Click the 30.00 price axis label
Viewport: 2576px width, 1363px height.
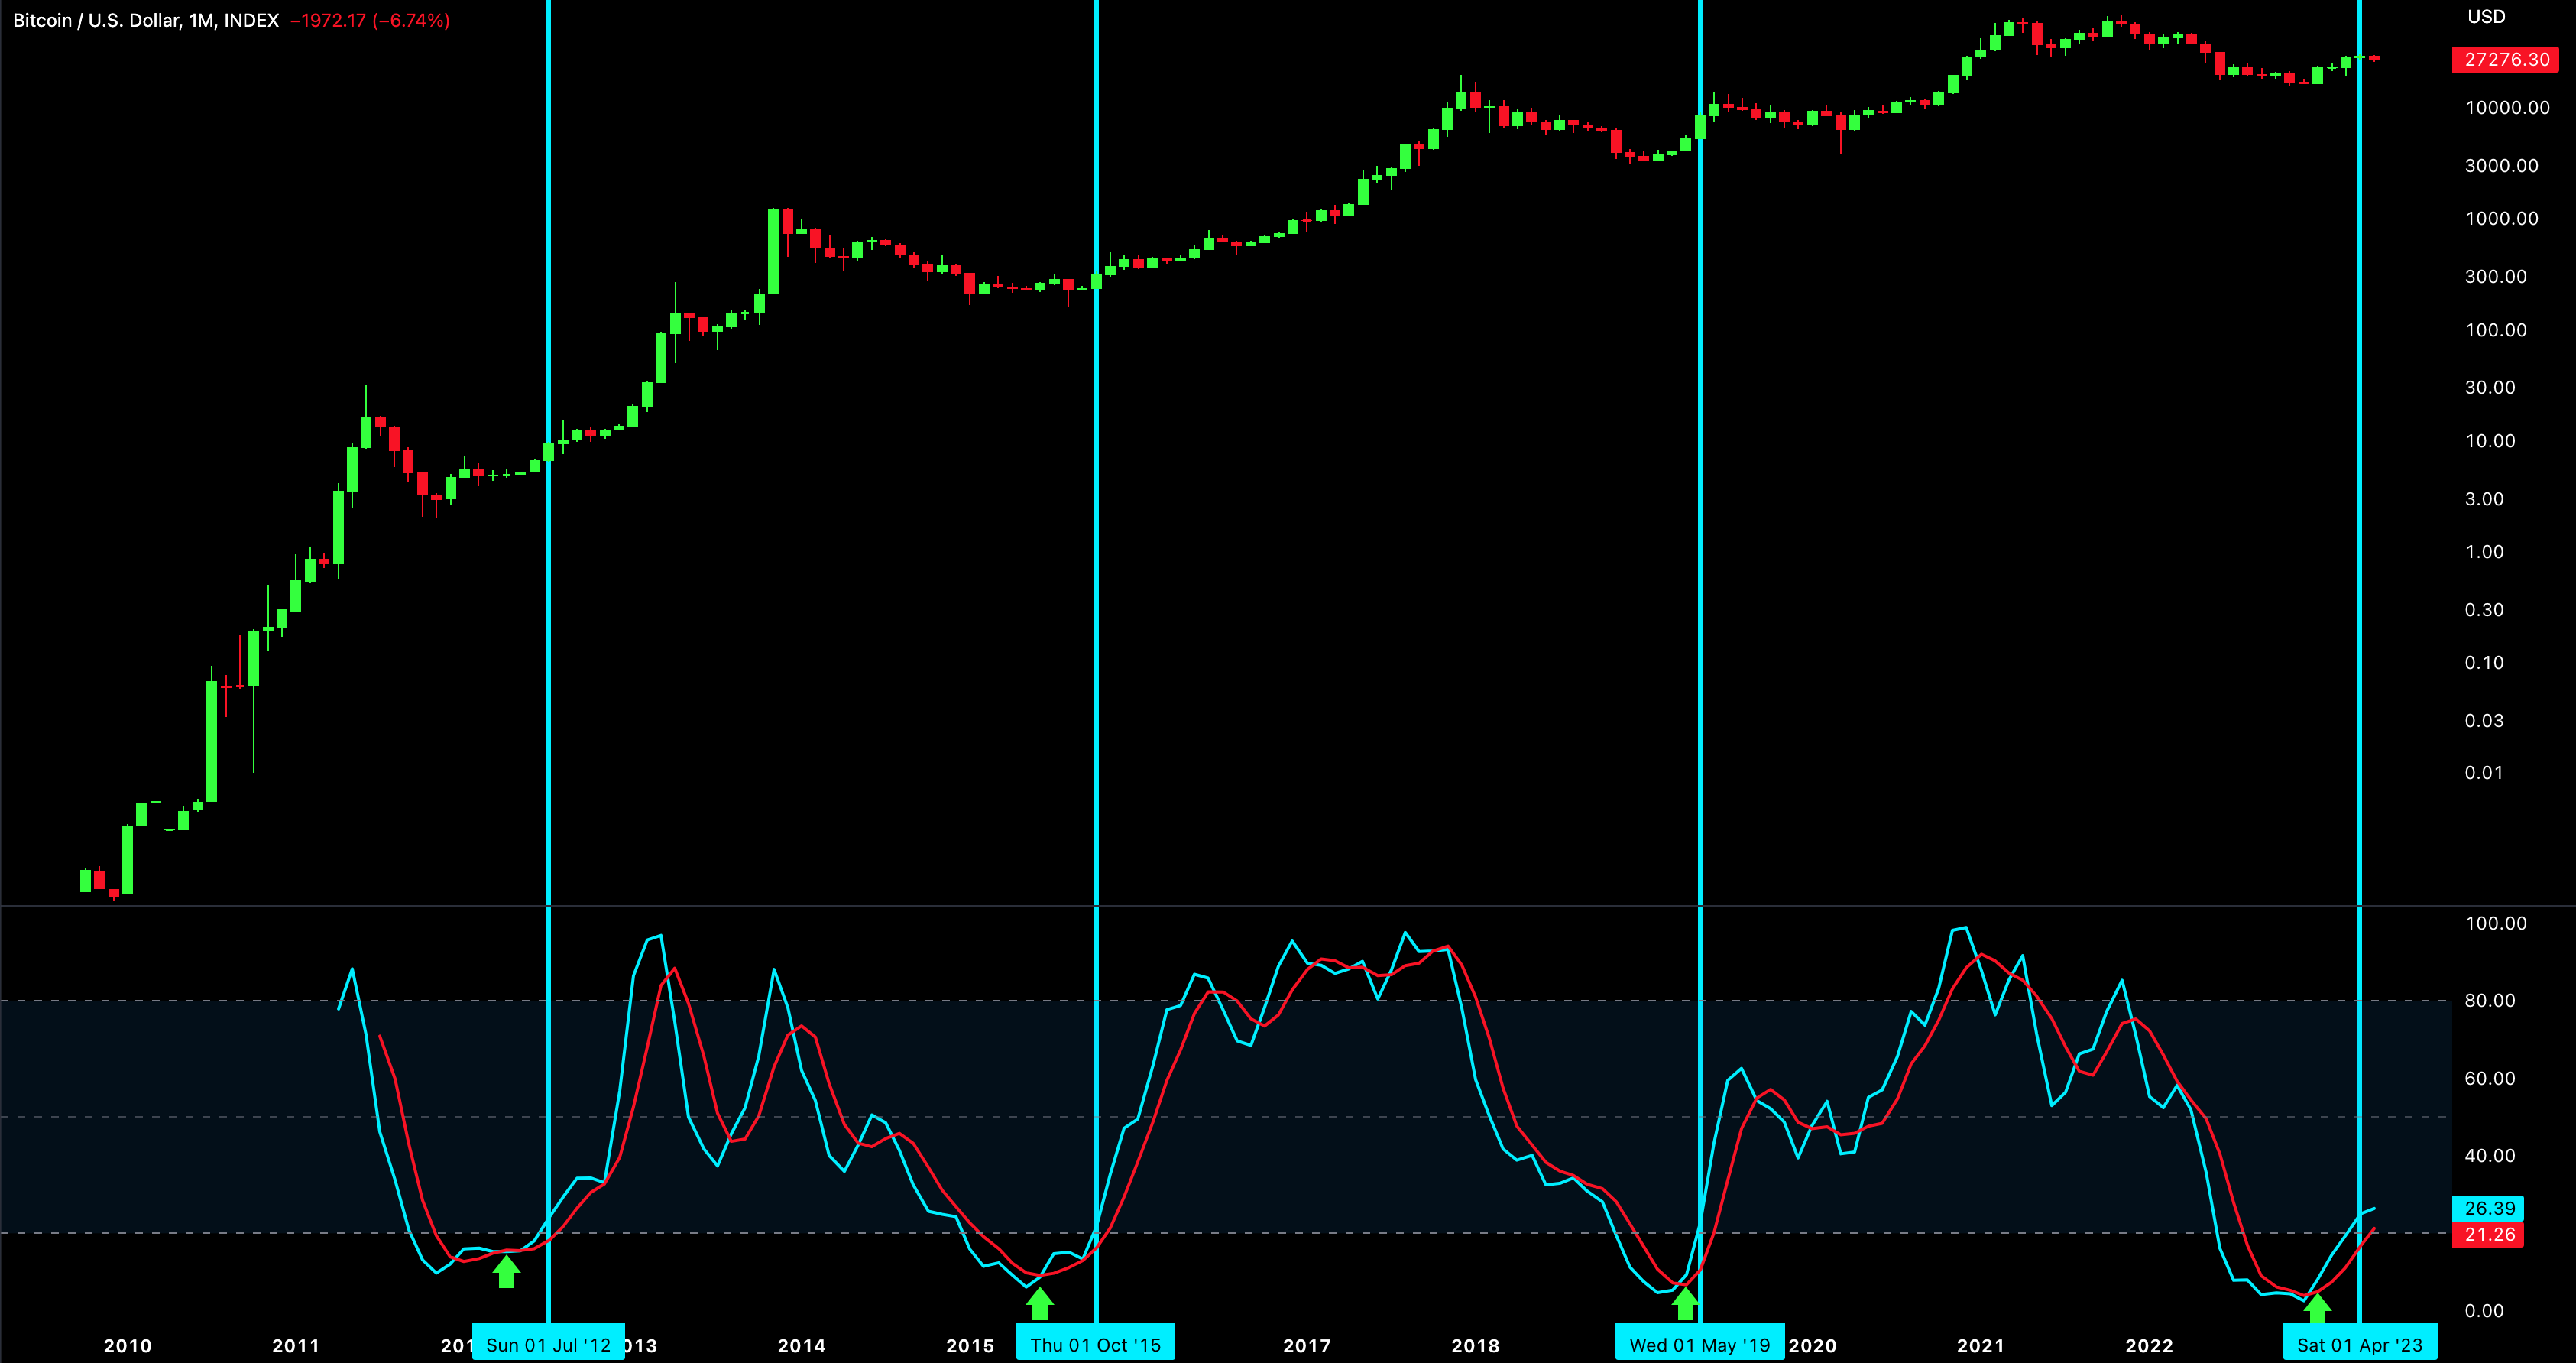tap(2490, 387)
